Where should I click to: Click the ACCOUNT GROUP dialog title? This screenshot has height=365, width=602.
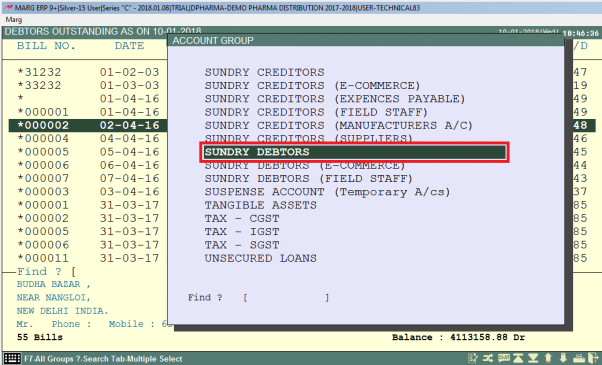213,41
